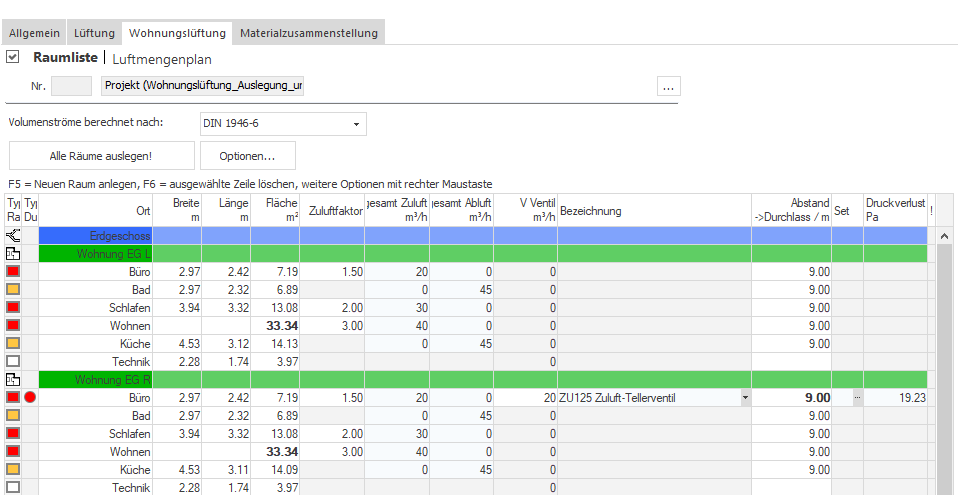
Task: Select the Erdgeschoss row label
Action: point(95,235)
